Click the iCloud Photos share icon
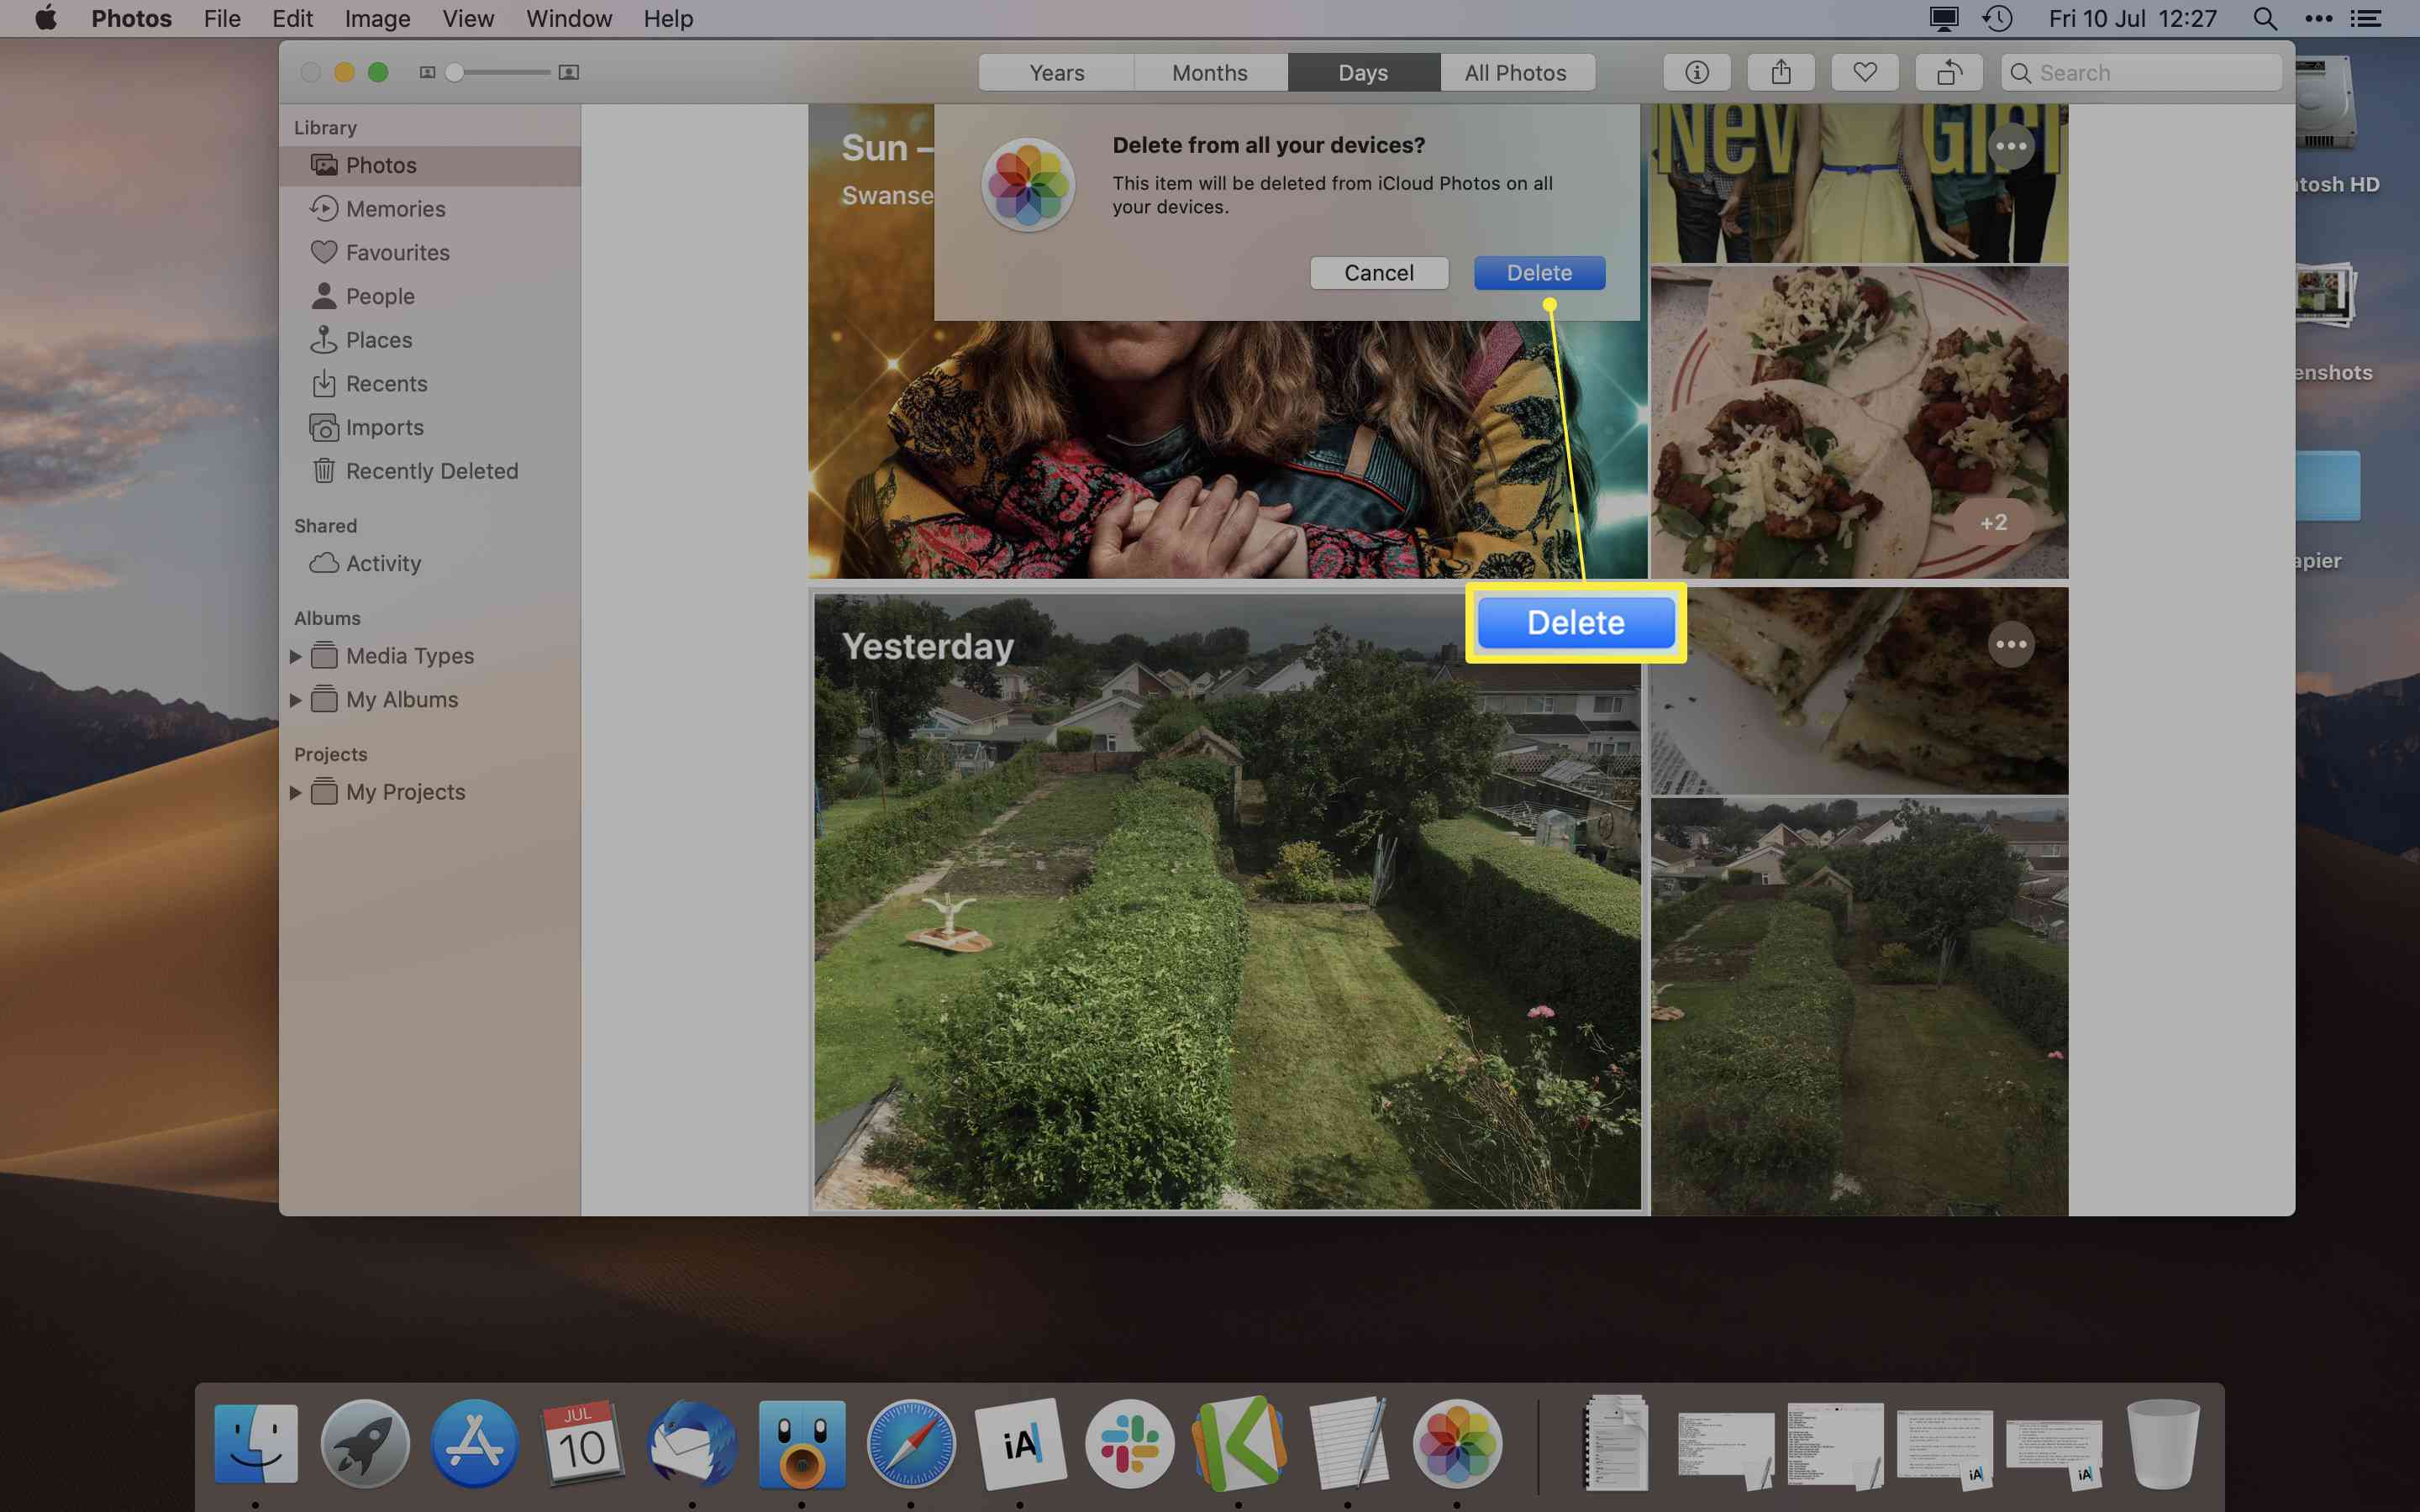 click(x=1781, y=71)
